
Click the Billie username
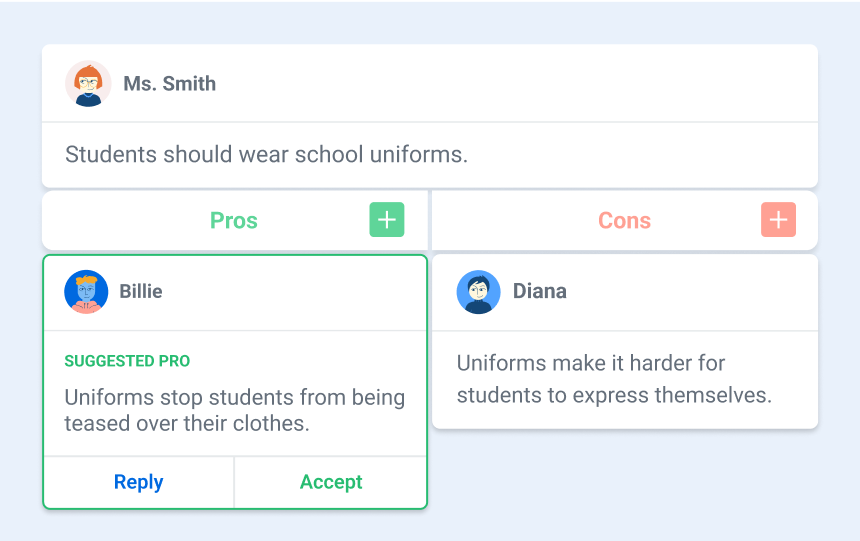[x=141, y=291]
